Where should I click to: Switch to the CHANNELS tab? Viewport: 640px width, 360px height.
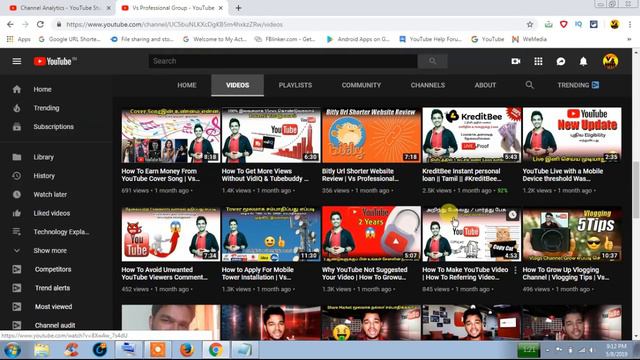[x=428, y=85]
